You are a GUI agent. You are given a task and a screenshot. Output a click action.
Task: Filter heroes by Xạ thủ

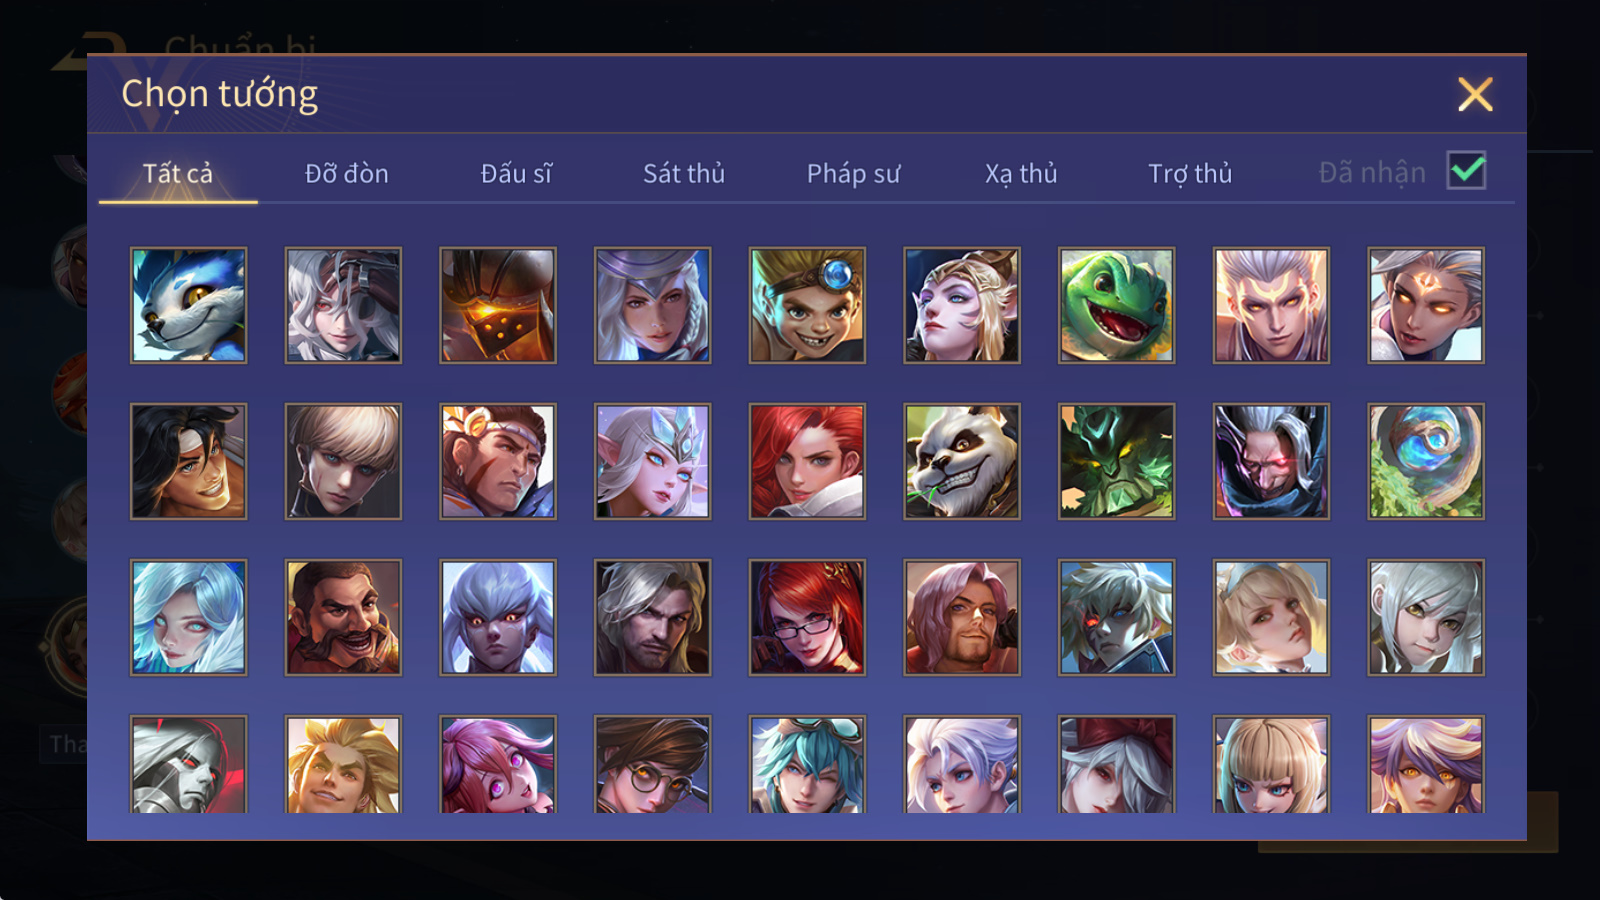pos(1021,173)
